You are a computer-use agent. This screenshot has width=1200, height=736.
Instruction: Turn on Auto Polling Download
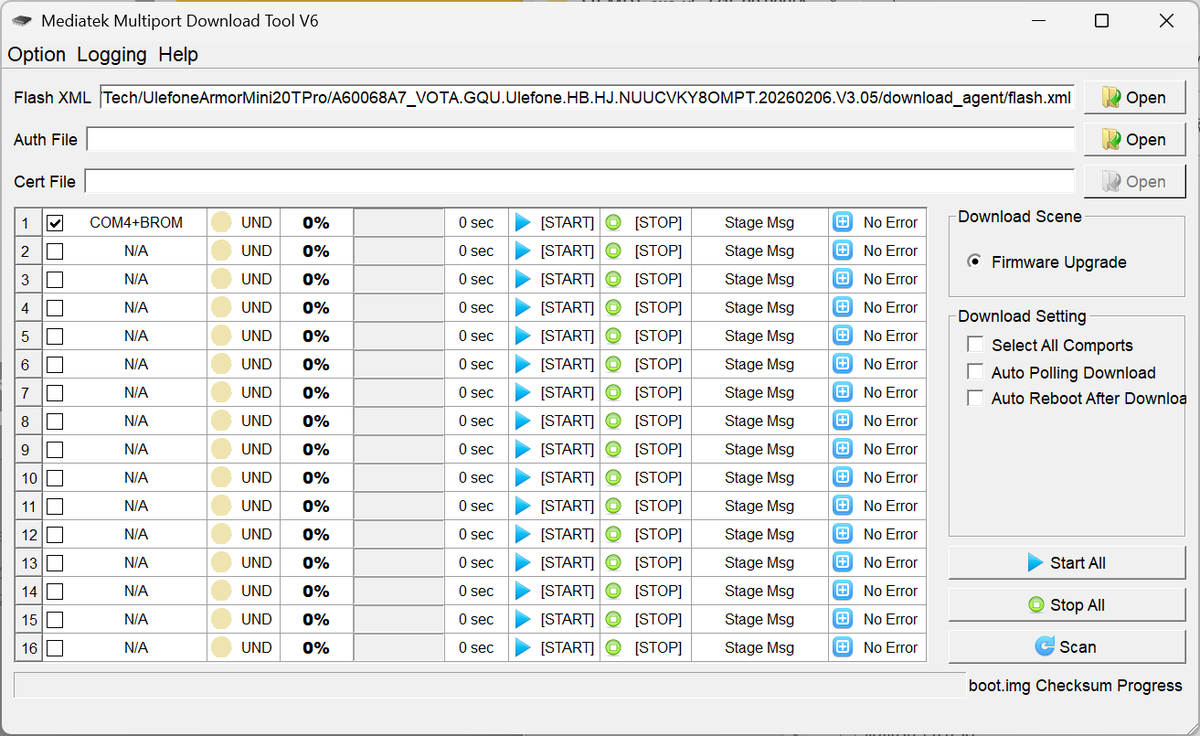click(975, 372)
